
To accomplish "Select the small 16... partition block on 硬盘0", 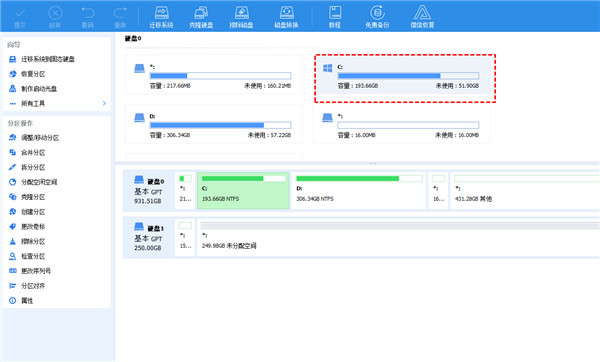I will [x=438, y=191].
